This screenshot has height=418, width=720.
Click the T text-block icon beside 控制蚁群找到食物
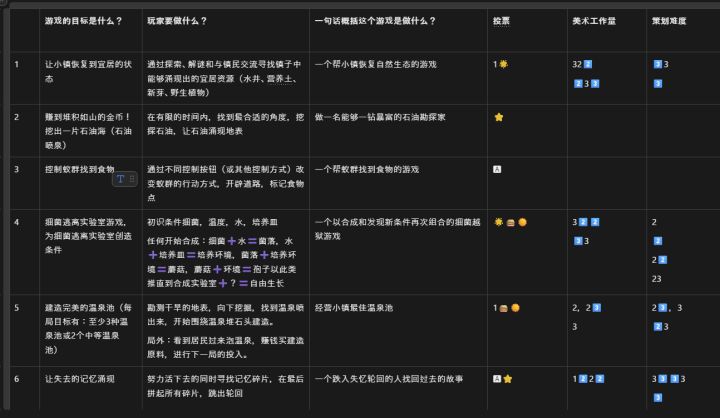pos(120,179)
